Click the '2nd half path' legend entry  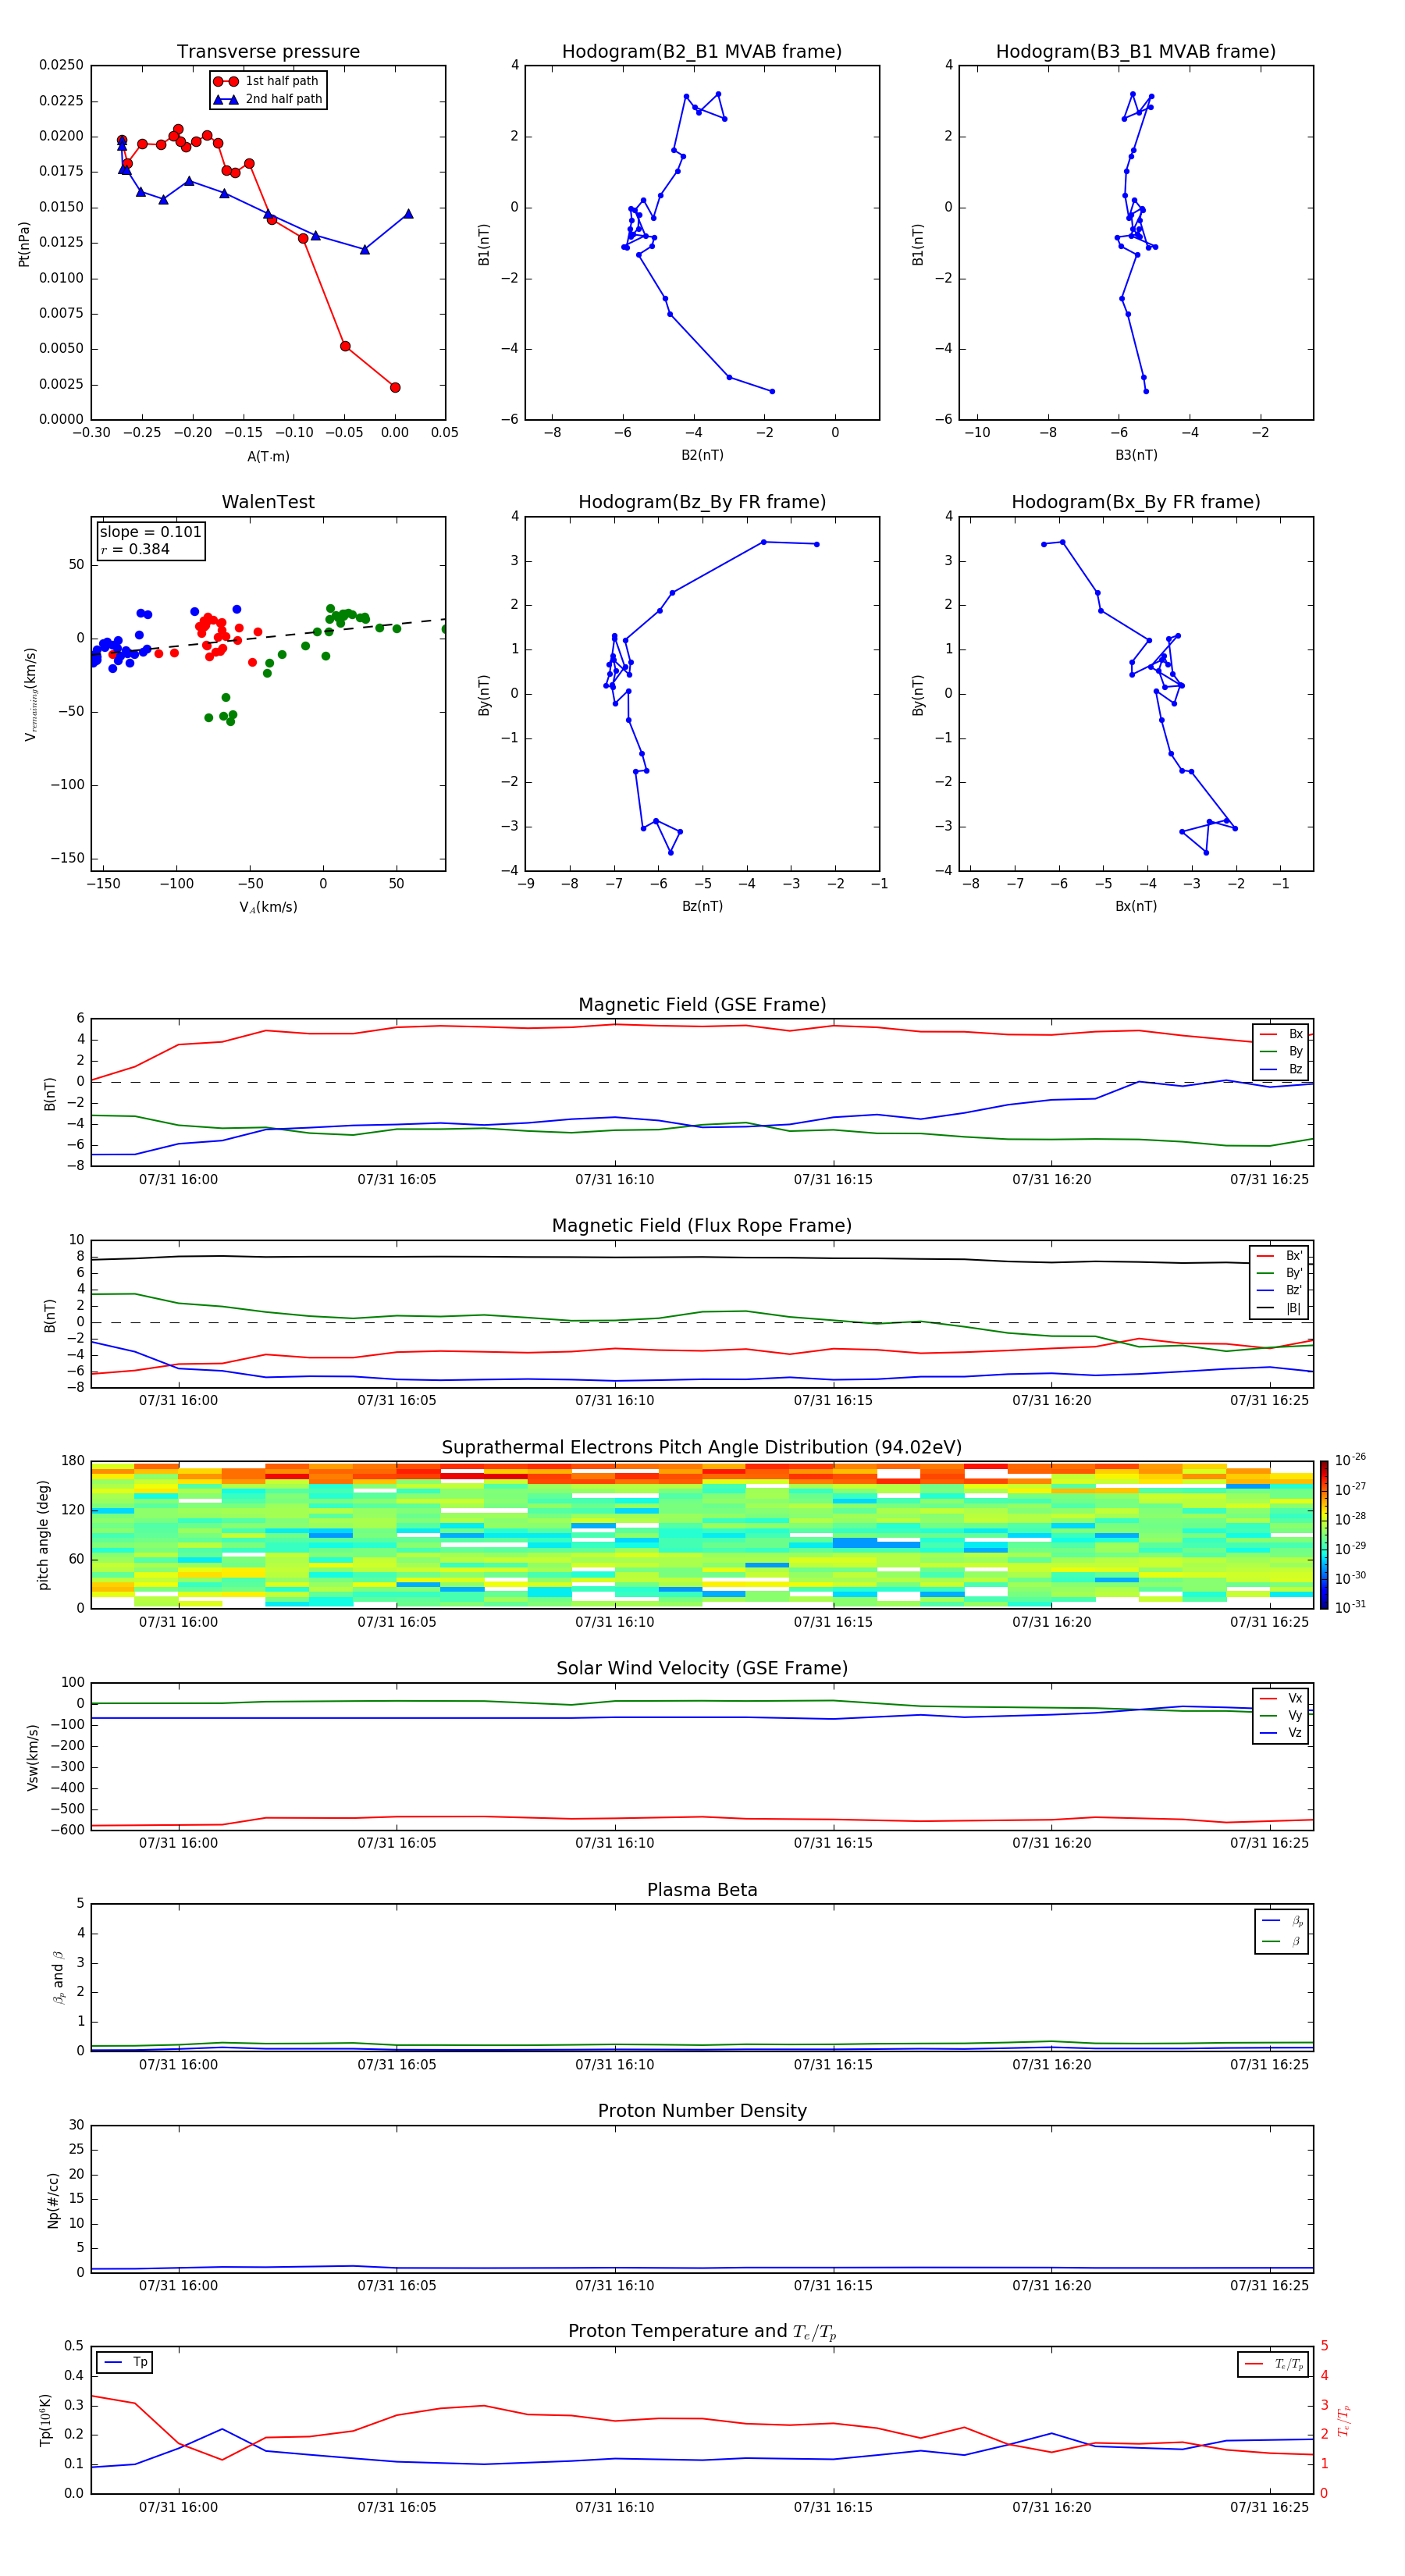(268, 99)
